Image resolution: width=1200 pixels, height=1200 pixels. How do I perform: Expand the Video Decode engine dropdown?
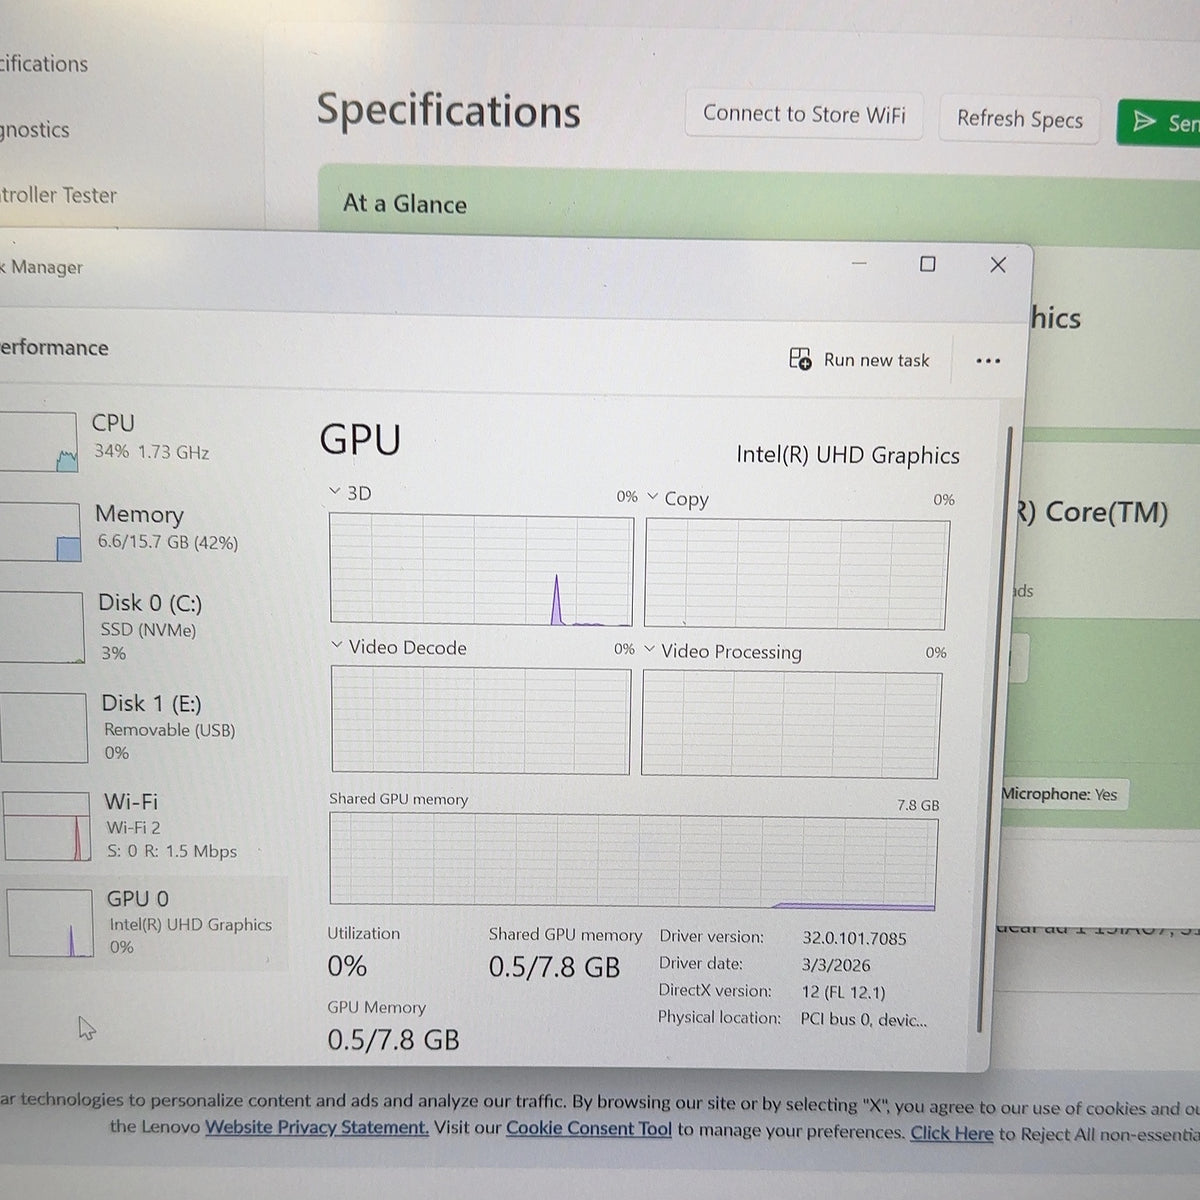(x=337, y=646)
